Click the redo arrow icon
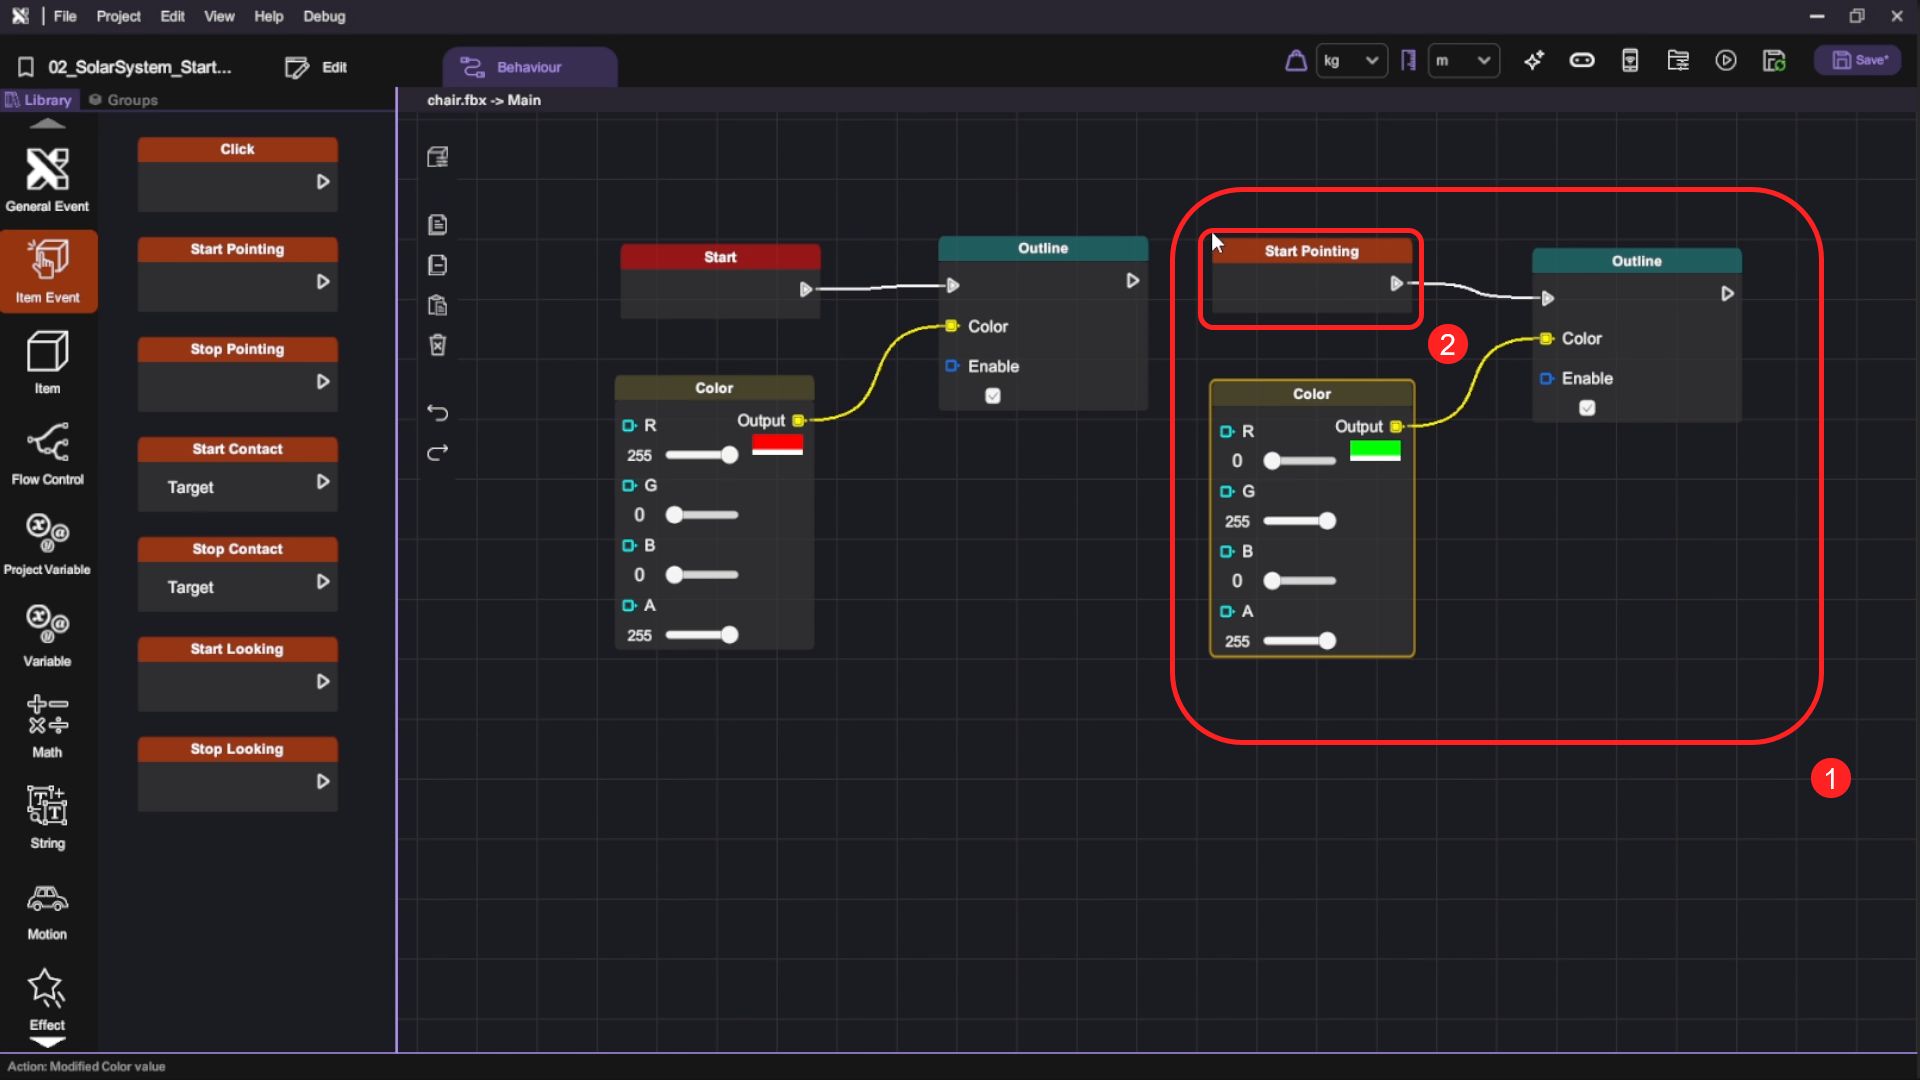This screenshot has height=1080, width=1920. (x=437, y=453)
